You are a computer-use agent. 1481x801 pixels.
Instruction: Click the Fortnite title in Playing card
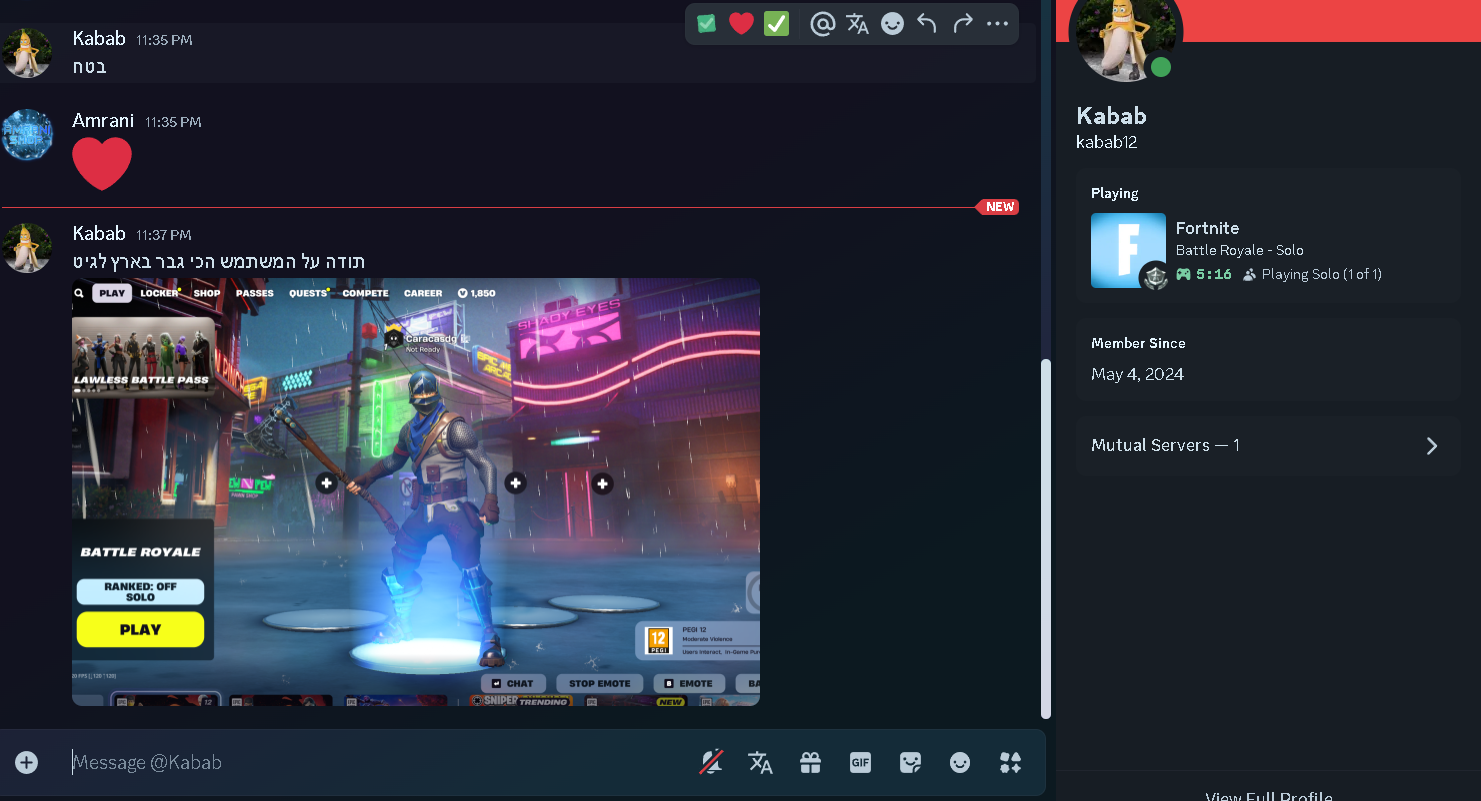[x=1207, y=228]
